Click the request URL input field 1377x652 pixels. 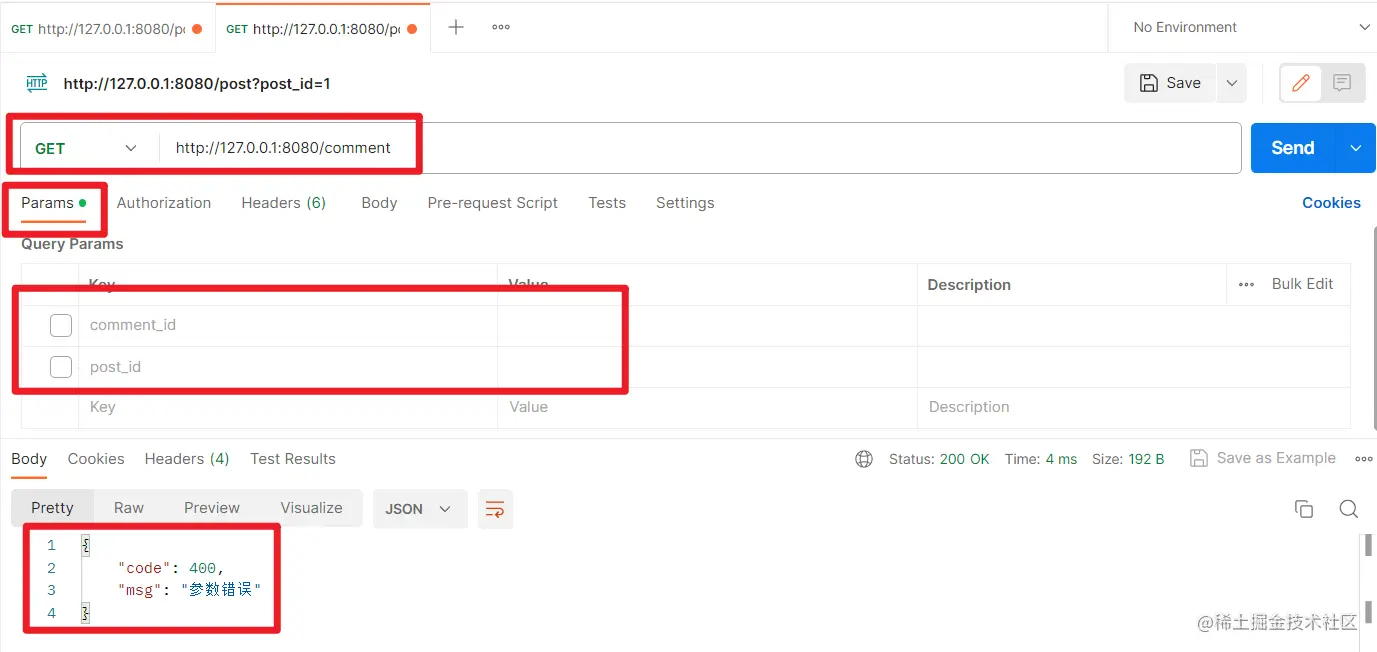pyautogui.click(x=700, y=148)
